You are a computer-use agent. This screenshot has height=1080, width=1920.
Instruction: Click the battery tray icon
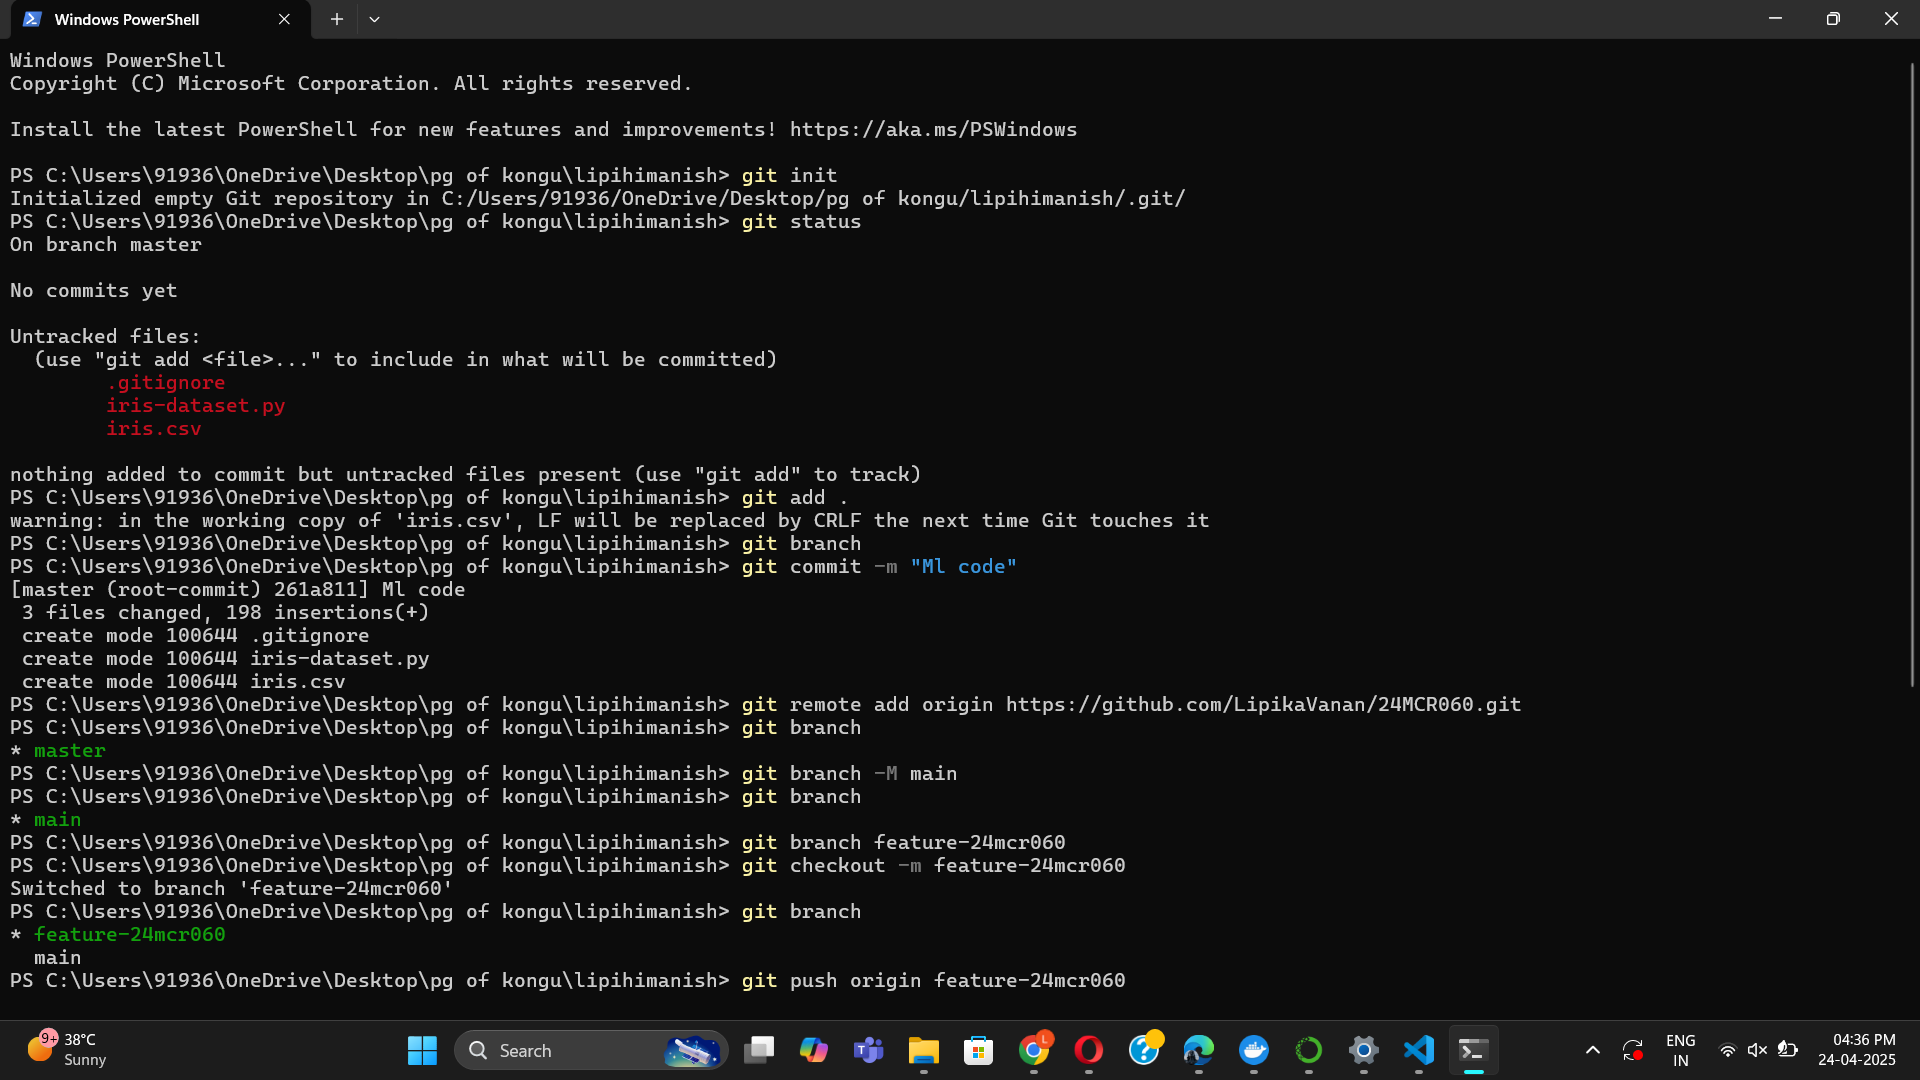pyautogui.click(x=1788, y=1050)
